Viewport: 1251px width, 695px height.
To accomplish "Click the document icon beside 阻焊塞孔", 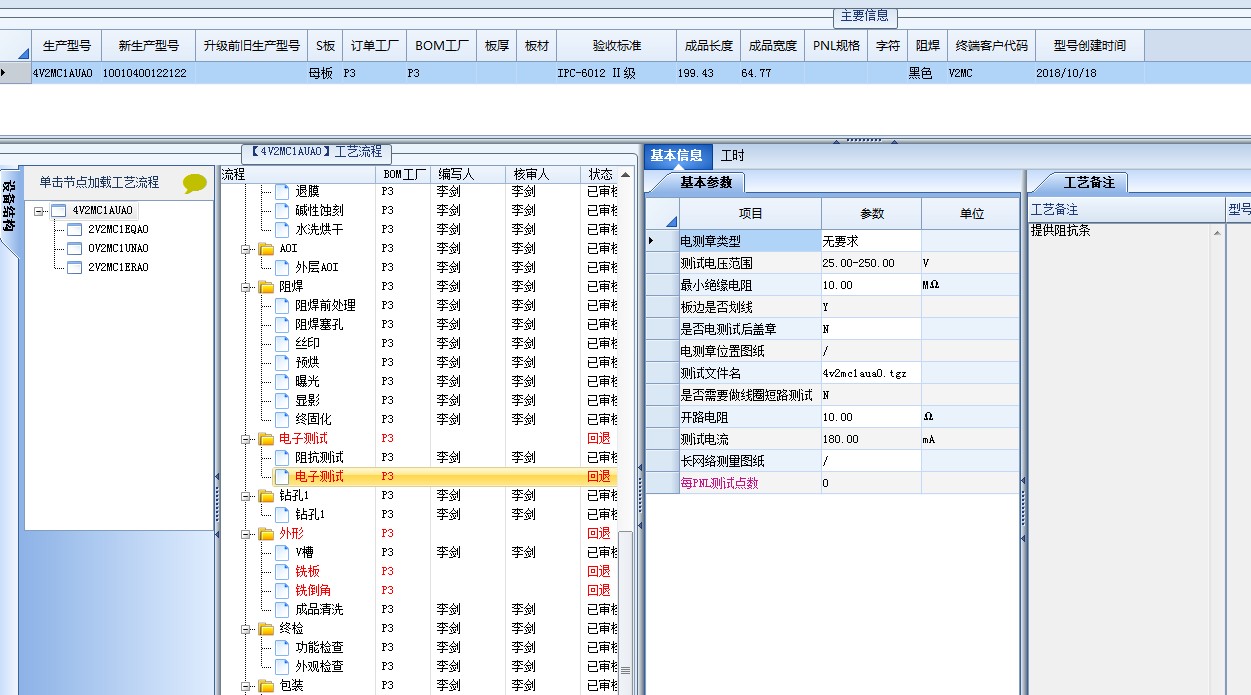I will (282, 324).
